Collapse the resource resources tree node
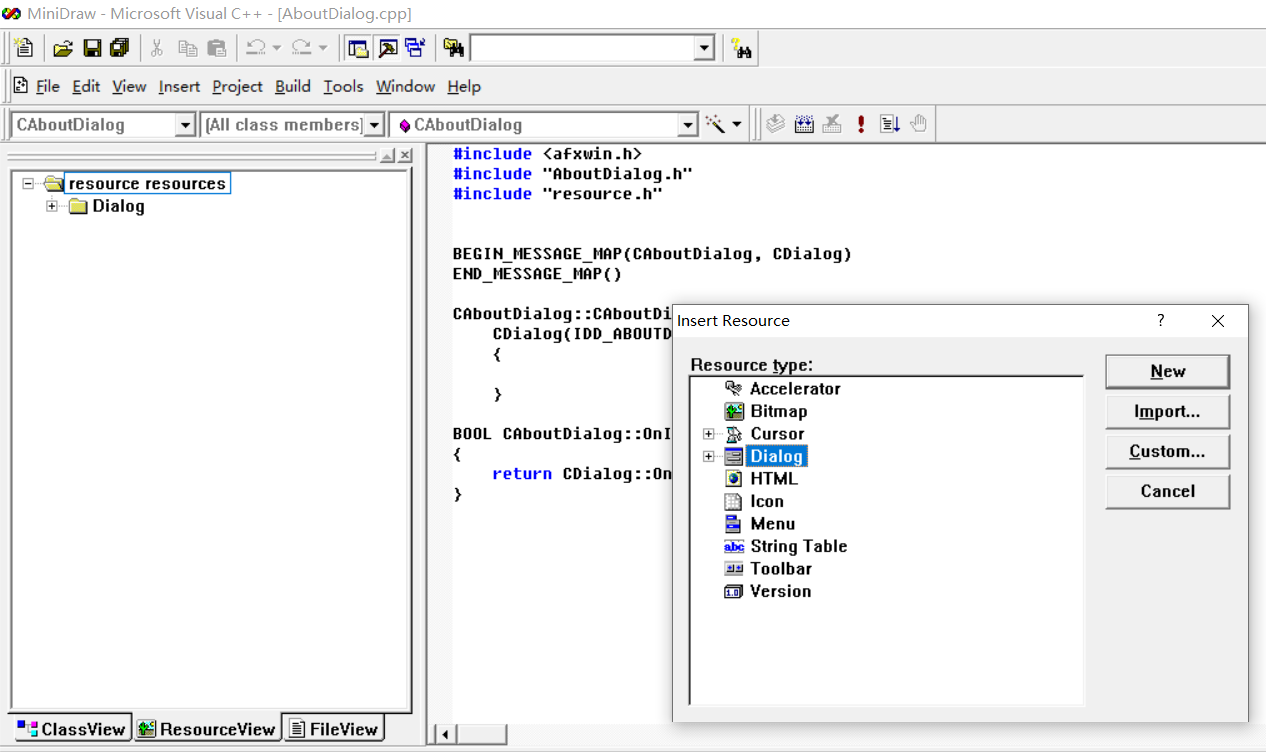Image resolution: width=1266 pixels, height=752 pixels. pos(28,183)
